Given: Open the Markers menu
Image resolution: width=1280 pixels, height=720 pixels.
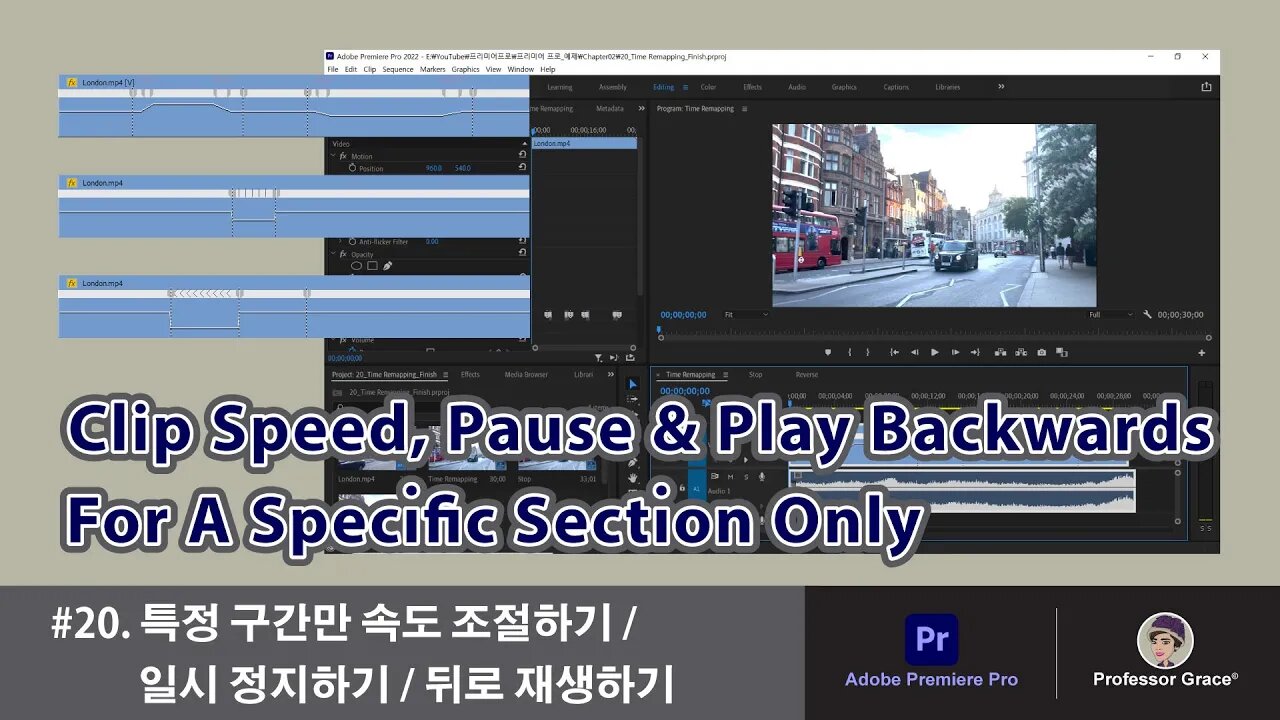Looking at the screenshot, I should 433,69.
